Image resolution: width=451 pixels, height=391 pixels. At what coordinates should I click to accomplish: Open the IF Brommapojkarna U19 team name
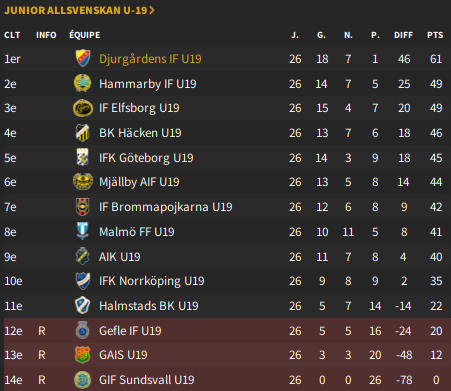(x=166, y=207)
